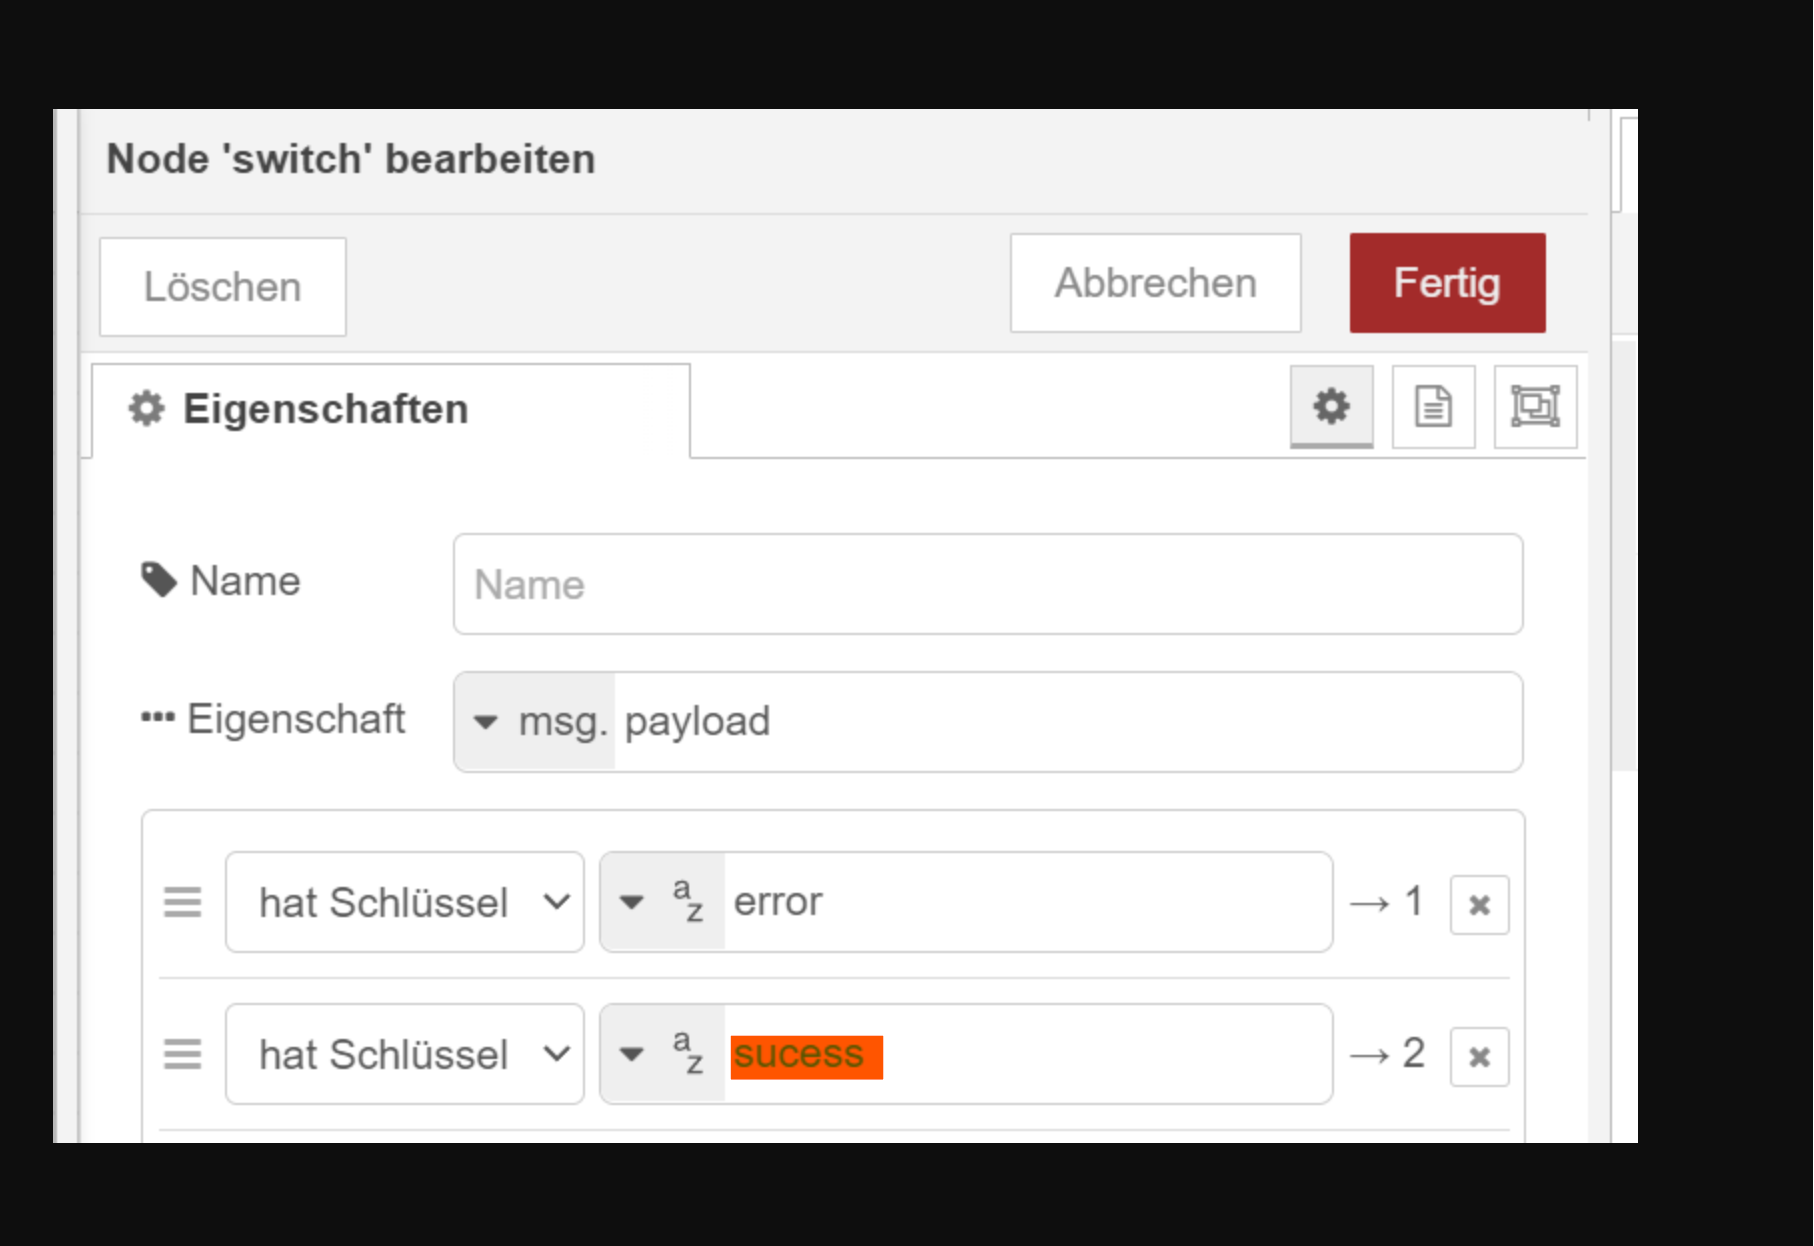Grab the reorder handle of sucess rule
The image size is (1814, 1246).
tap(183, 1054)
